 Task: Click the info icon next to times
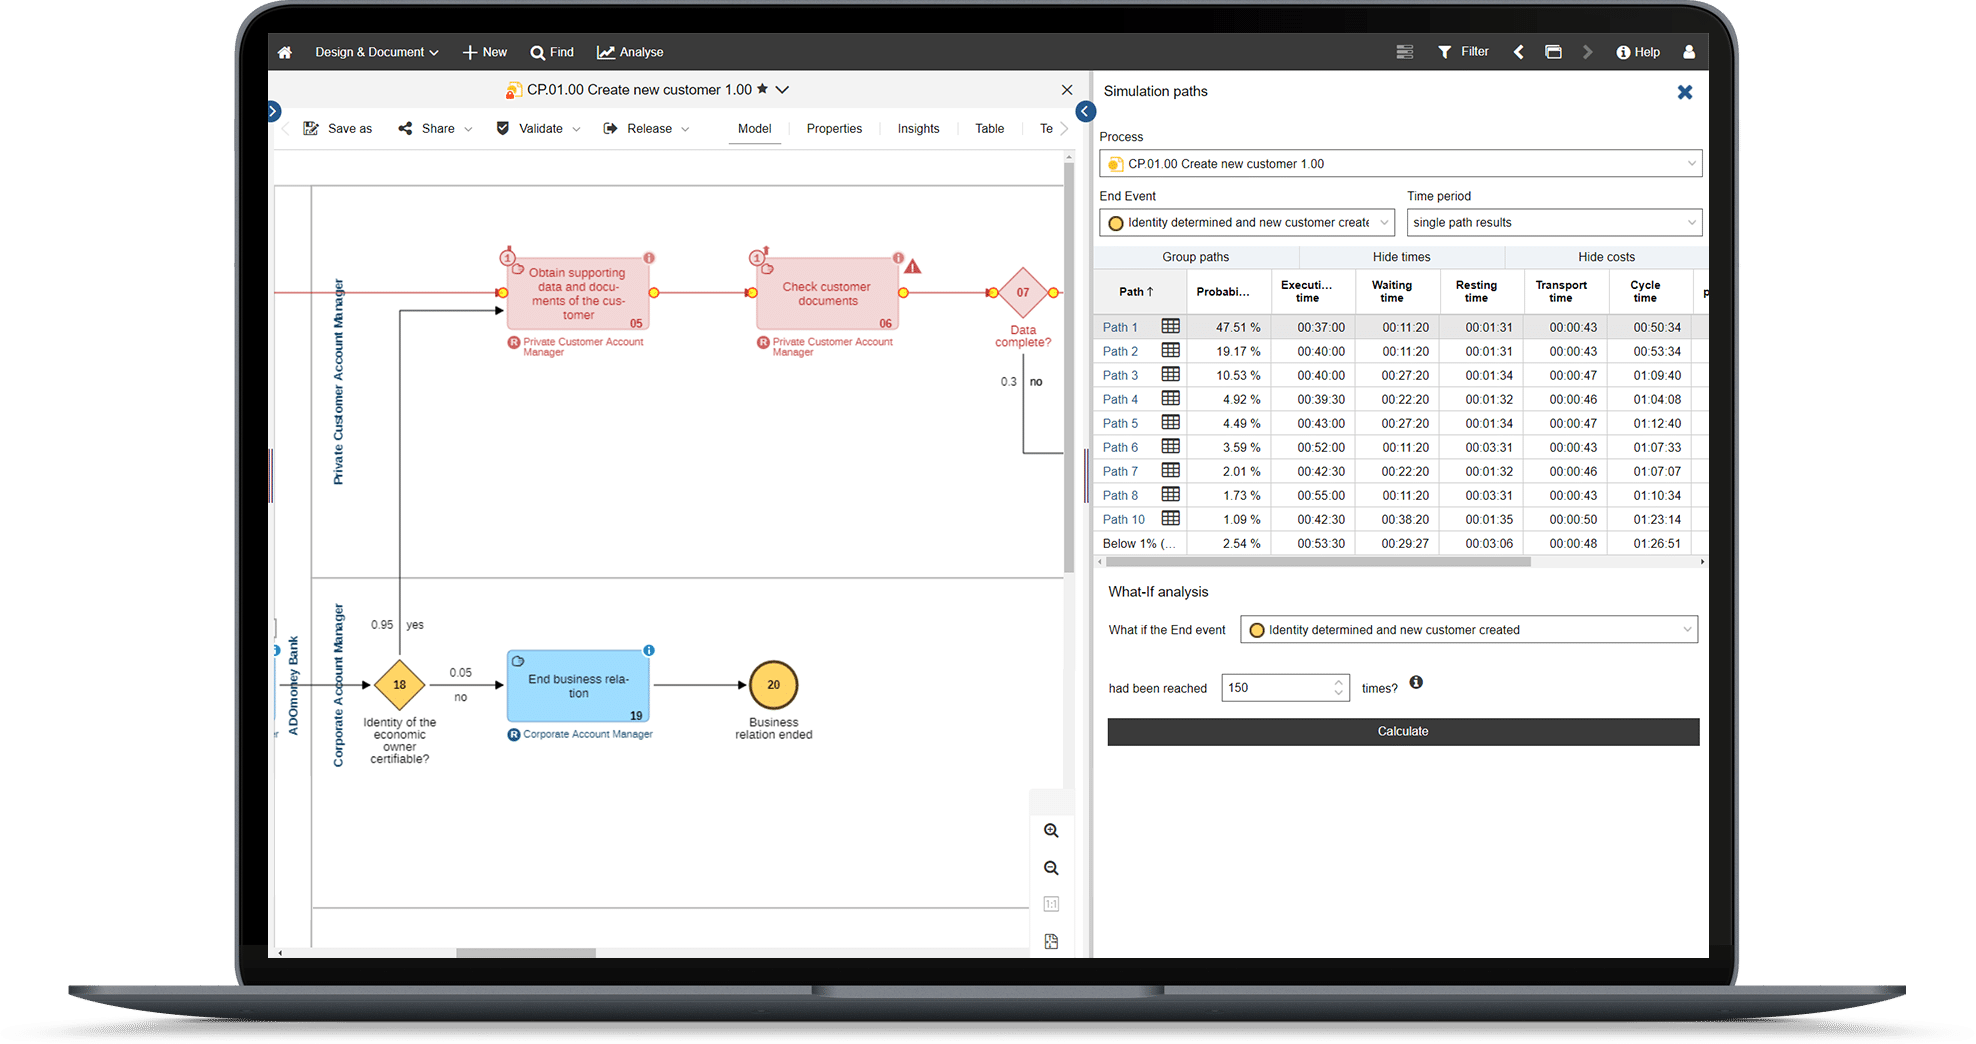pyautogui.click(x=1416, y=683)
